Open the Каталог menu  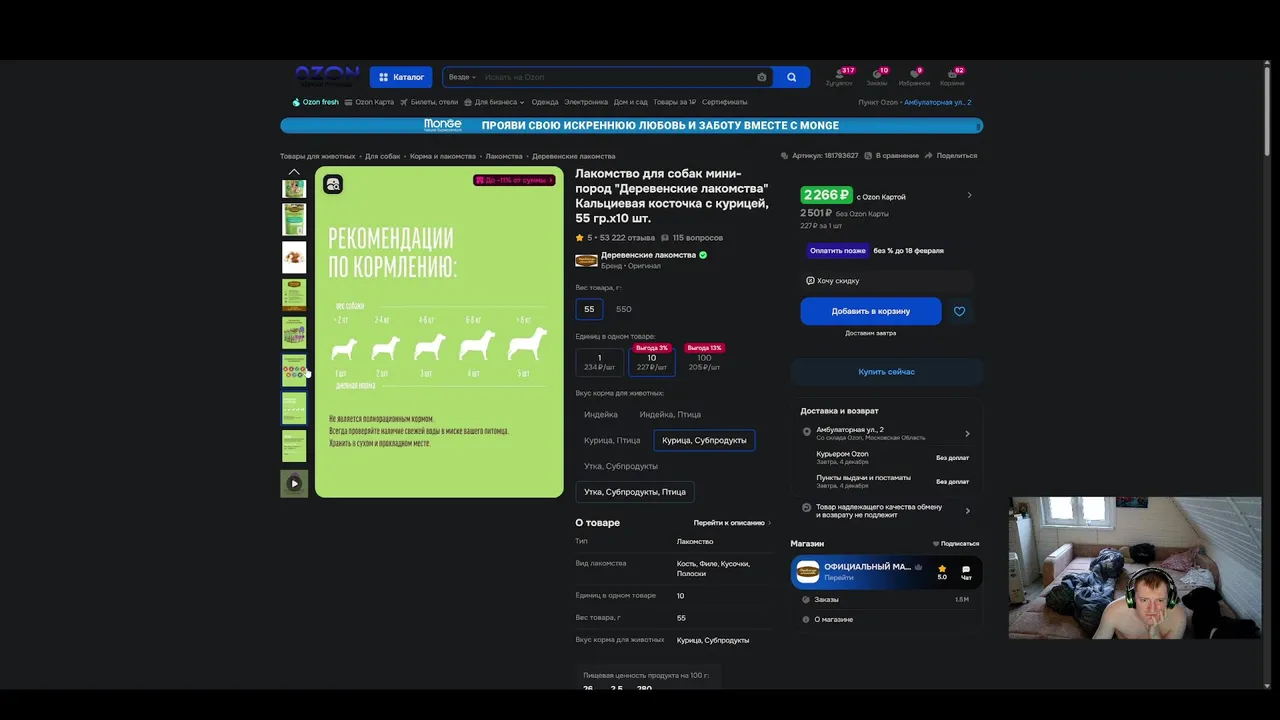coord(401,77)
